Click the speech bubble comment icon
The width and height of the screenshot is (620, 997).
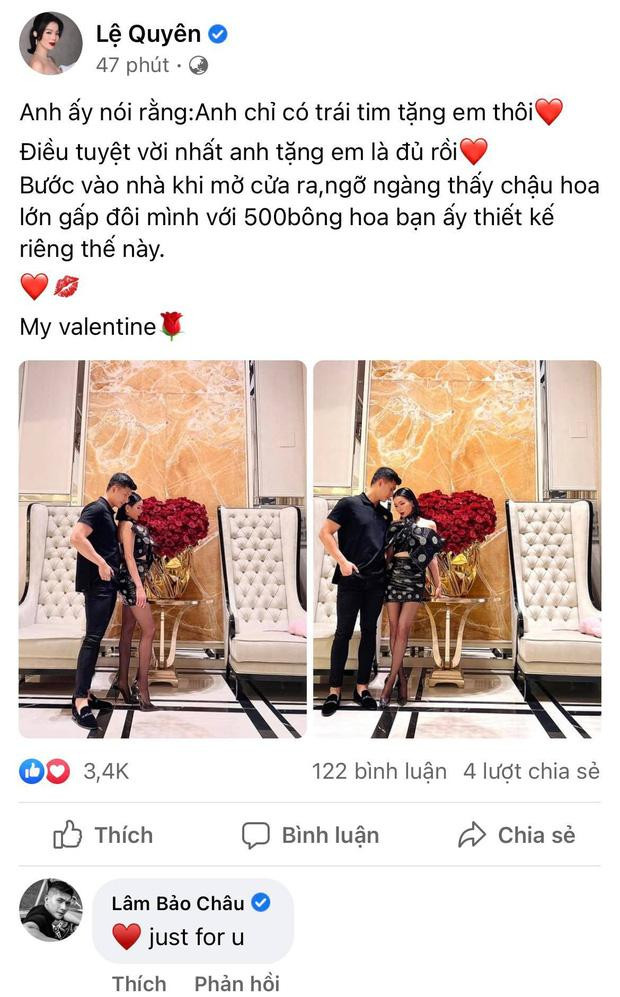click(256, 835)
